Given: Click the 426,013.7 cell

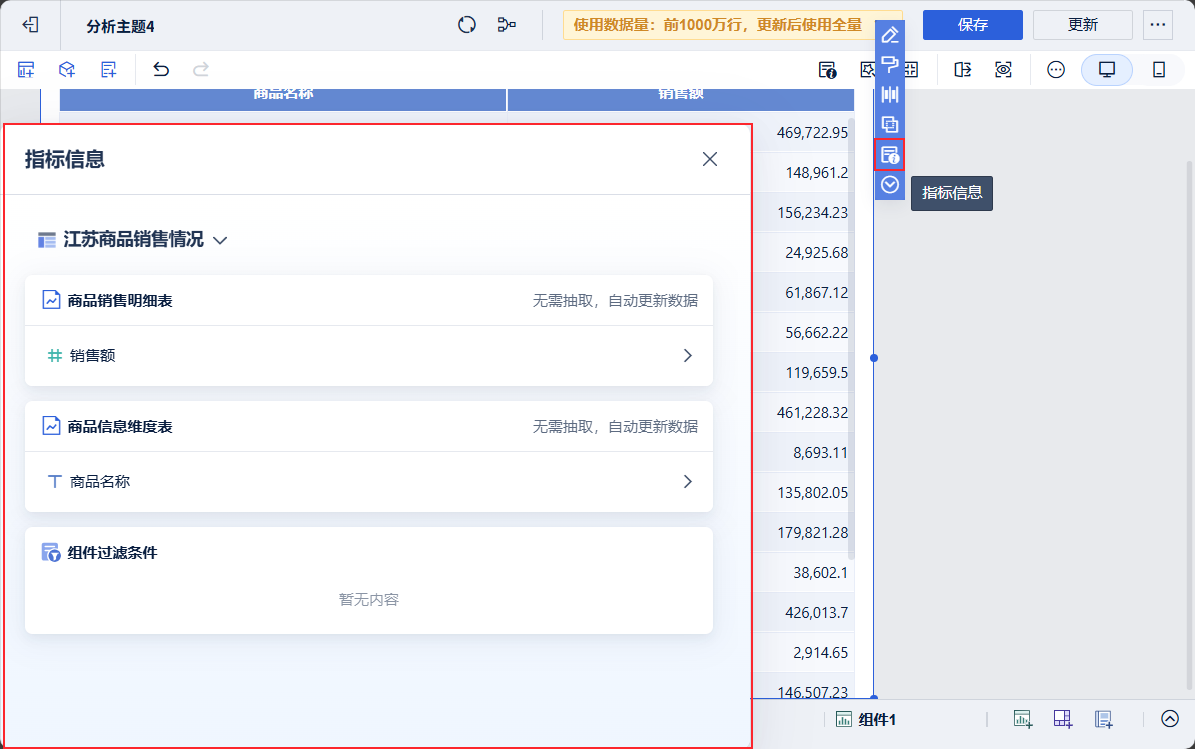Looking at the screenshot, I should pos(817,613).
